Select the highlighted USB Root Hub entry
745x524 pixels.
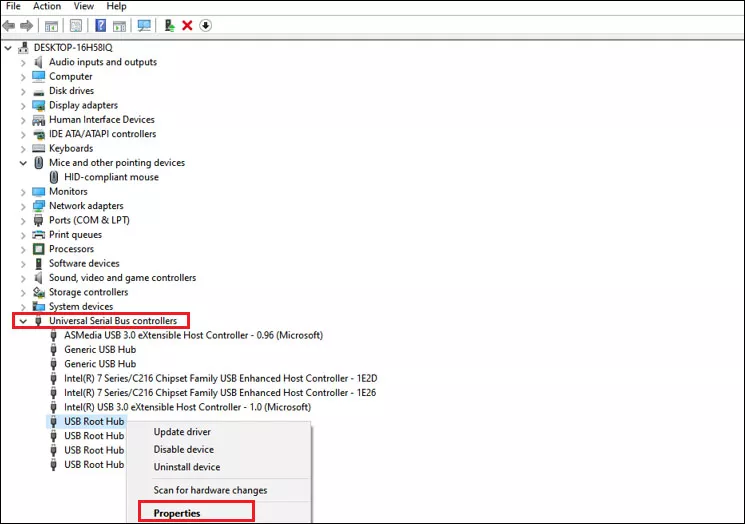pyautogui.click(x=94, y=422)
